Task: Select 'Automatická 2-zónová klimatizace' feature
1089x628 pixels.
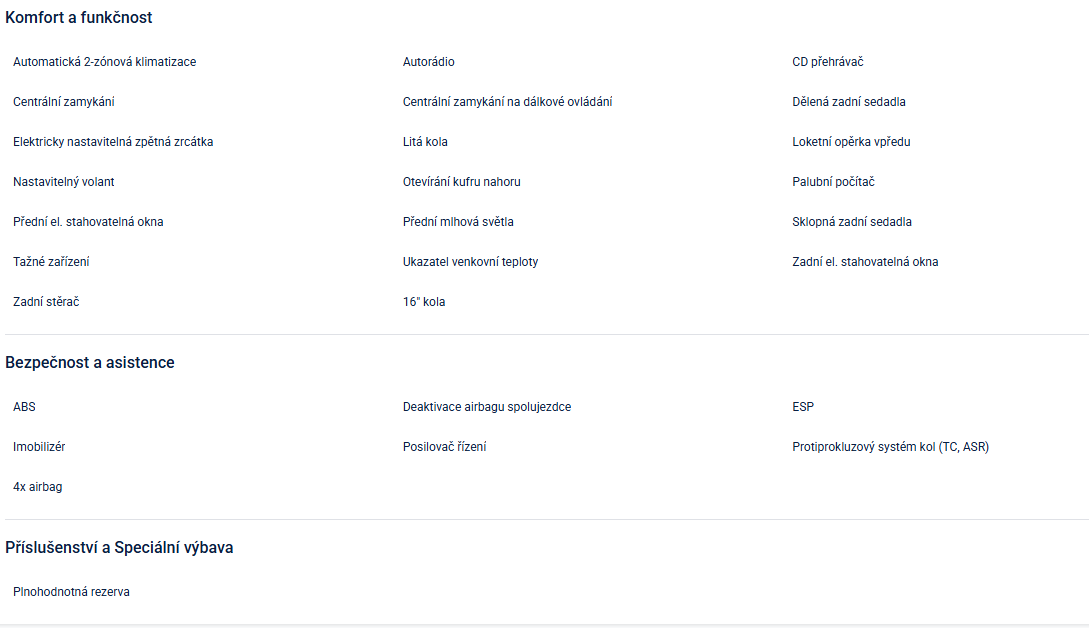Action: [104, 62]
